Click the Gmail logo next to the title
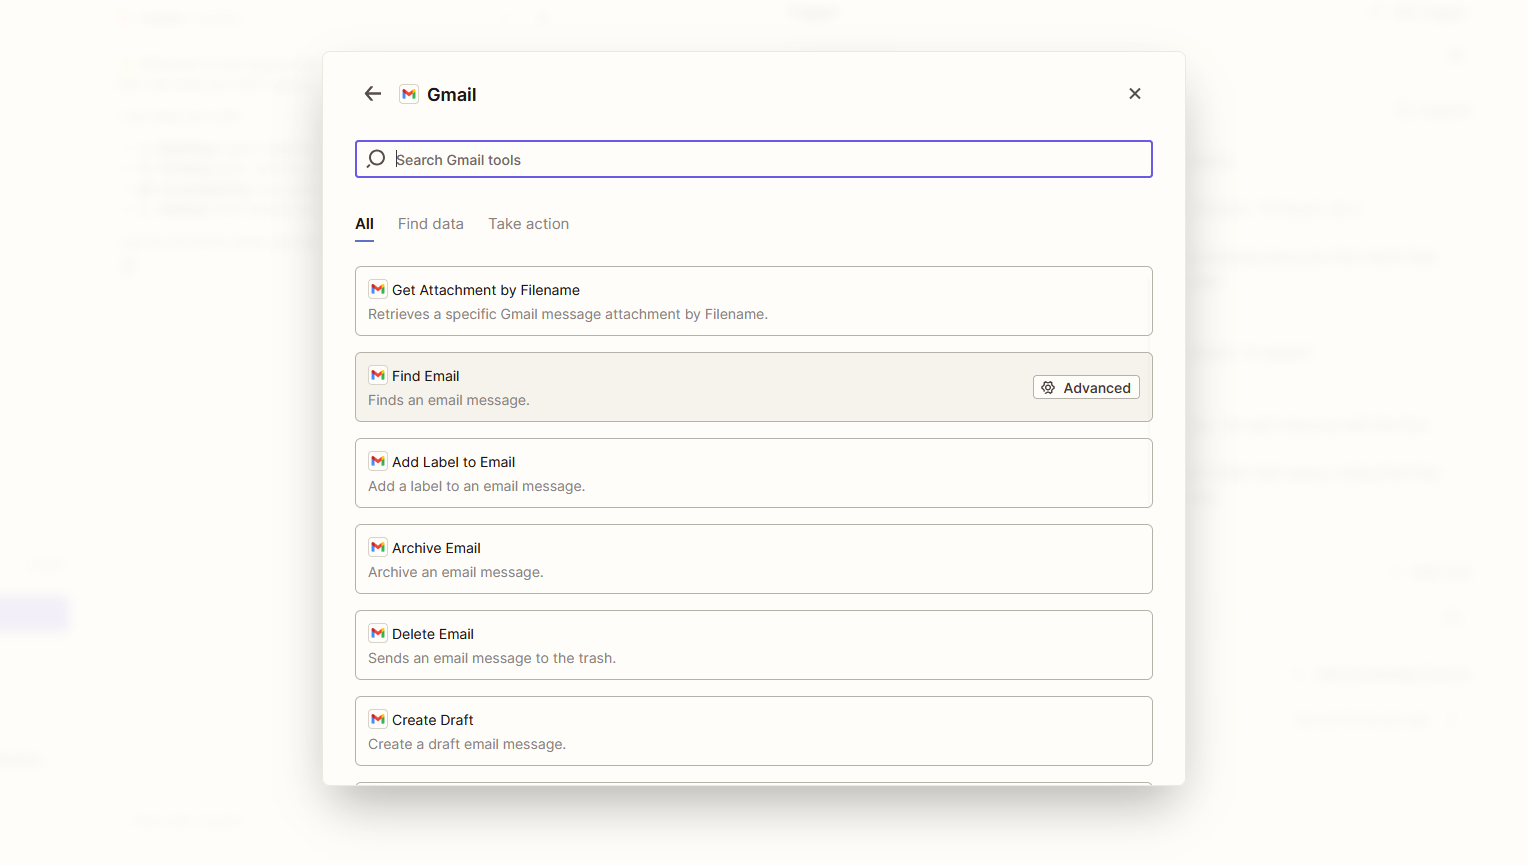Image resolution: width=1528 pixels, height=865 pixels. [408, 93]
